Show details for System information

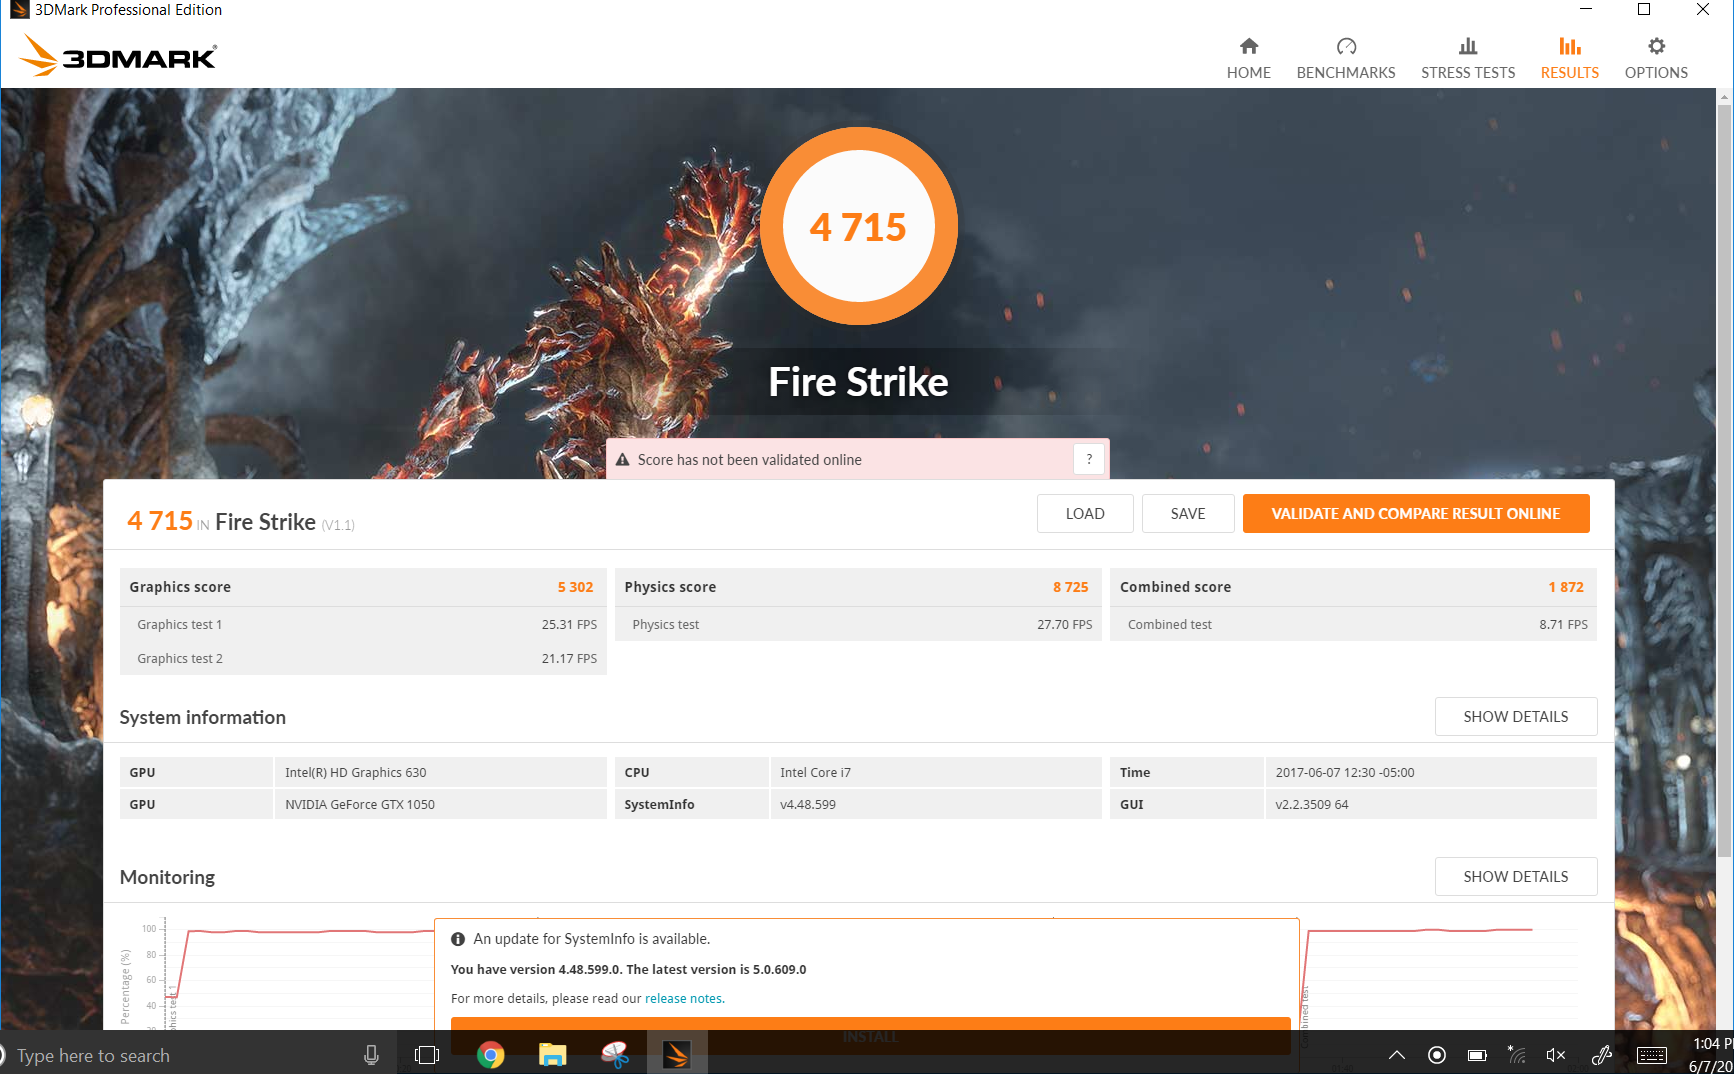pyautogui.click(x=1516, y=717)
